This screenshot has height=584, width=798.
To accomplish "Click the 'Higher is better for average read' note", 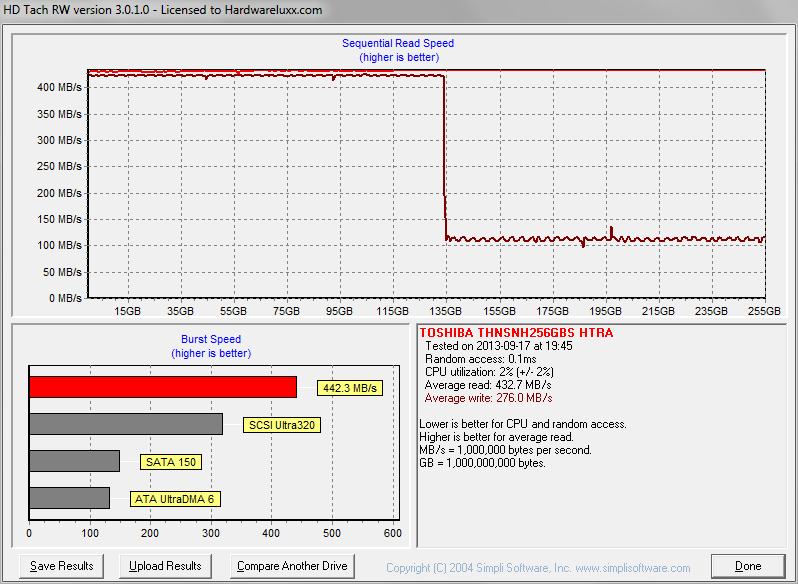I will click(x=497, y=437).
